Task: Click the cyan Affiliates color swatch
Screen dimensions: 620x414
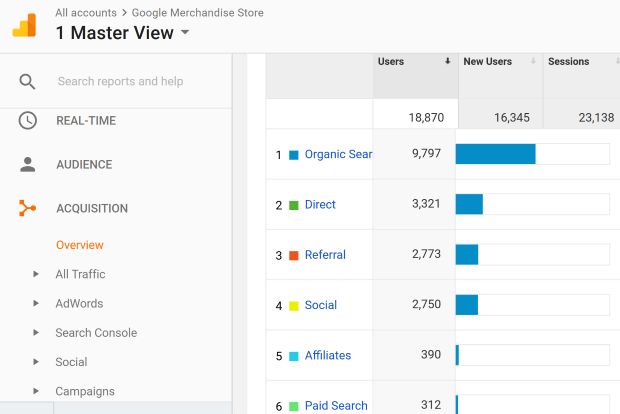Action: pos(294,356)
